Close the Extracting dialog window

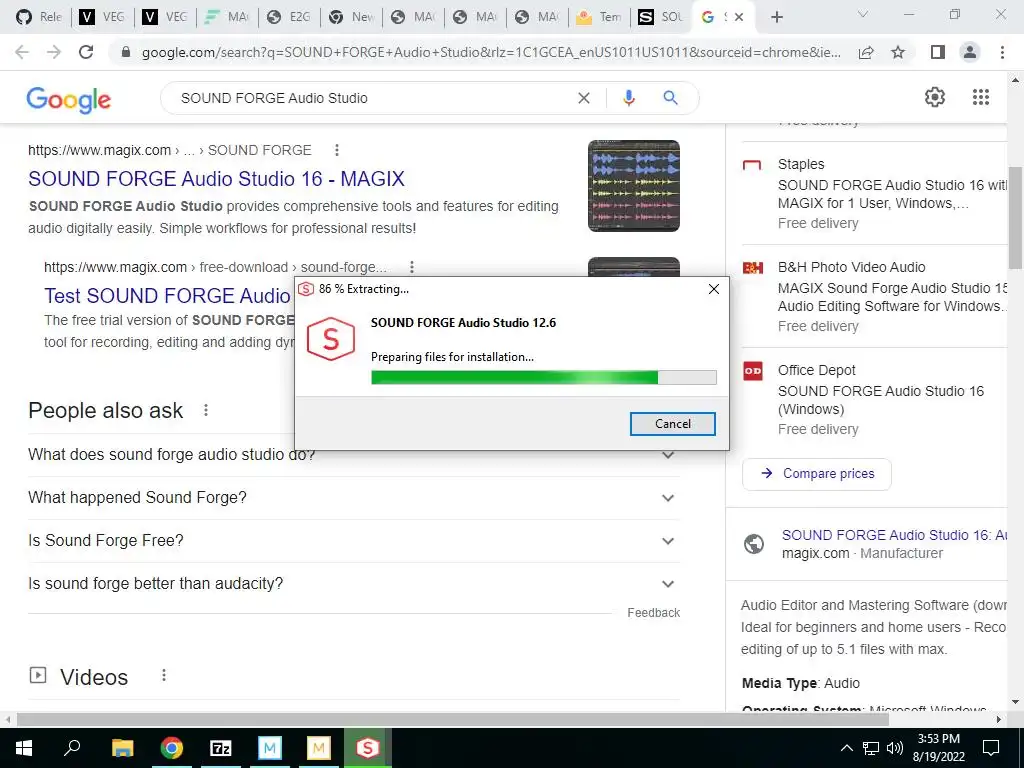tap(714, 289)
